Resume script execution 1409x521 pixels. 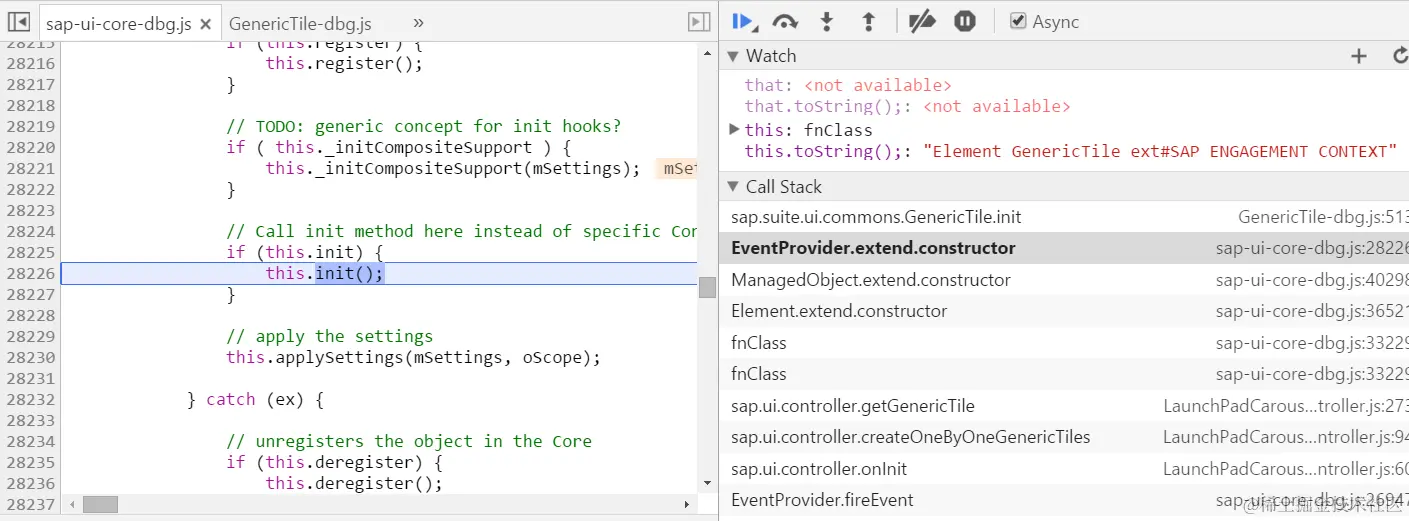[743, 21]
